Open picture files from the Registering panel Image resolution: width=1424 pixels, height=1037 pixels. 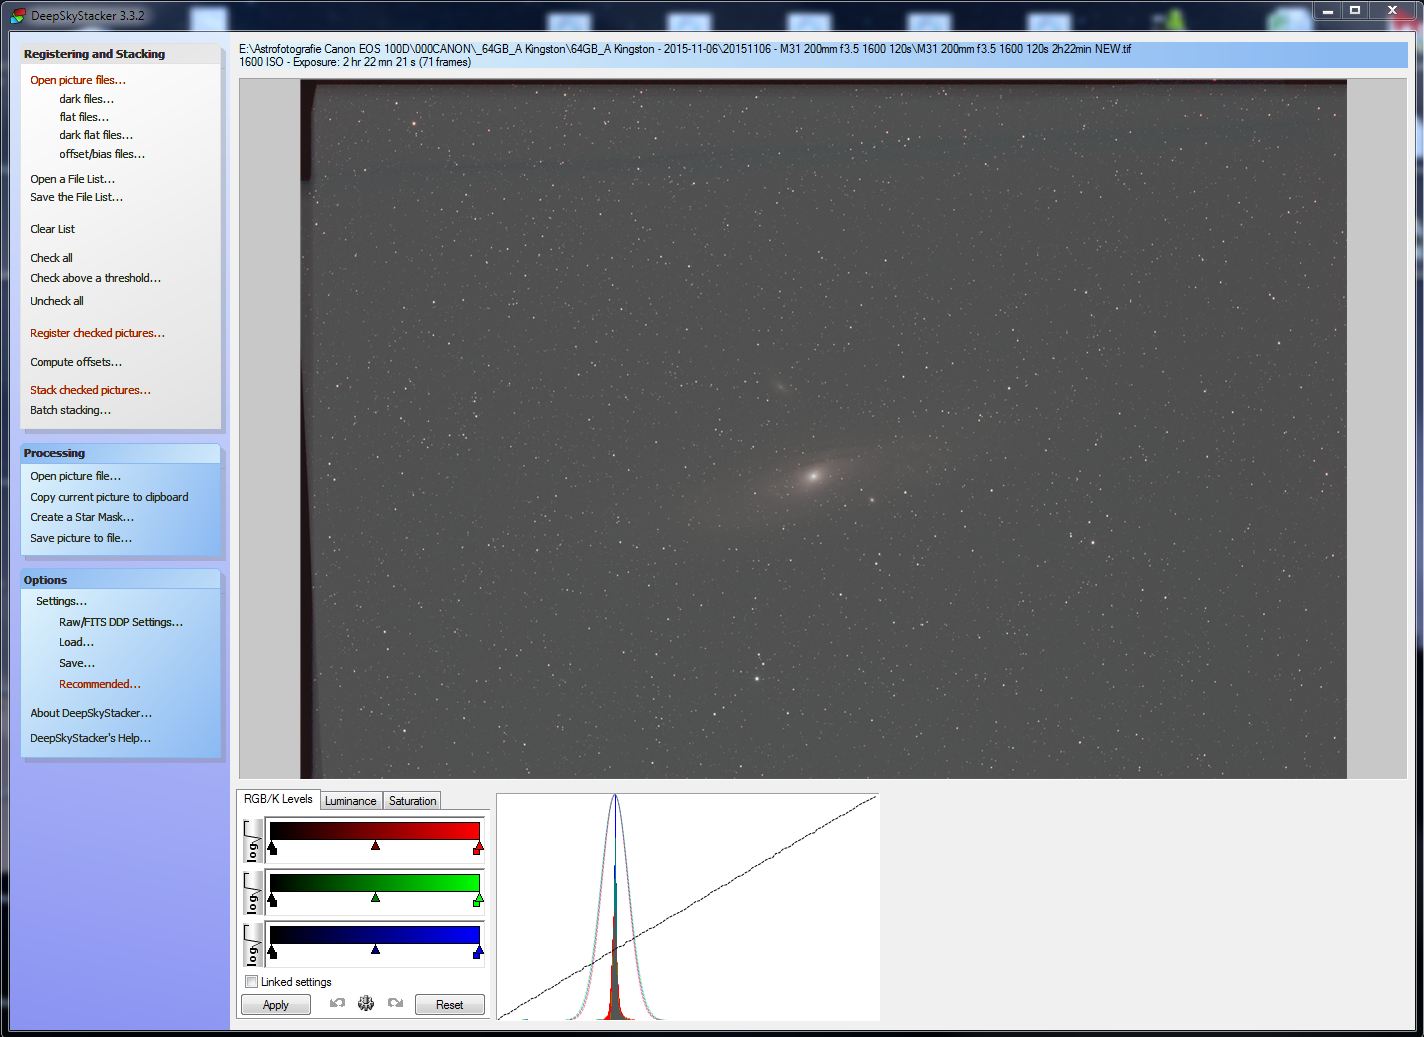tap(78, 80)
